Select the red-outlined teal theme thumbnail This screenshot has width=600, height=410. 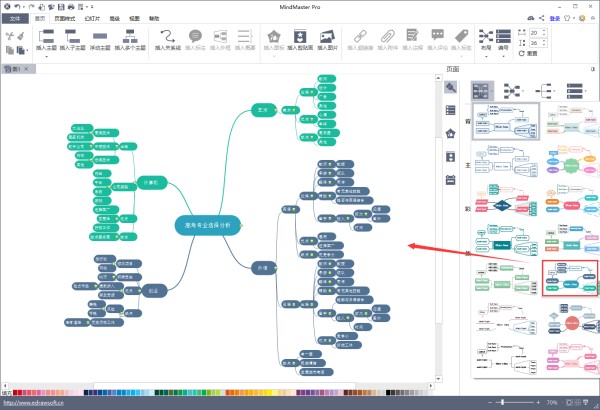570,278
